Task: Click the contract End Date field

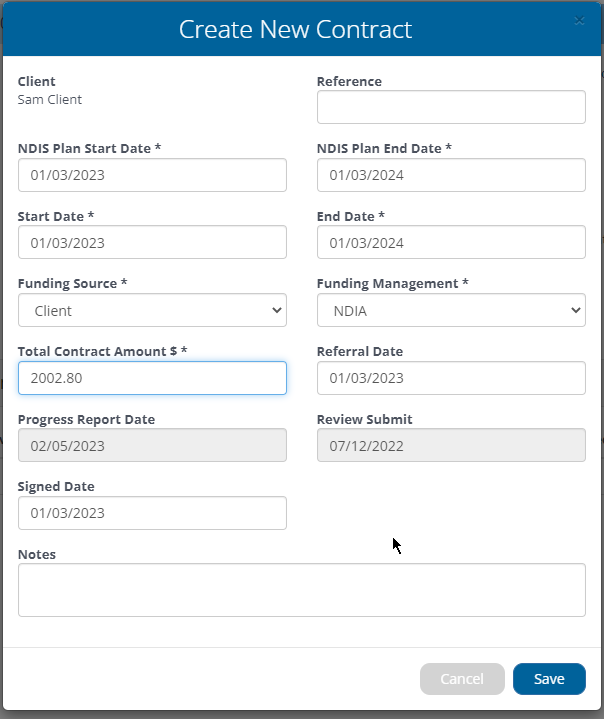Action: point(451,242)
